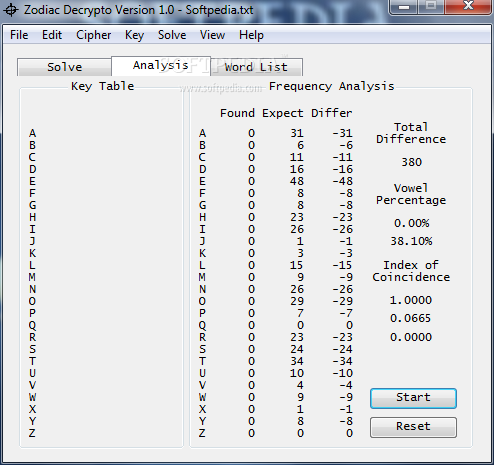Image resolution: width=494 pixels, height=465 pixels.
Task: Minimize the Zodiac Decrypto window
Action: pyautogui.click(x=403, y=7)
